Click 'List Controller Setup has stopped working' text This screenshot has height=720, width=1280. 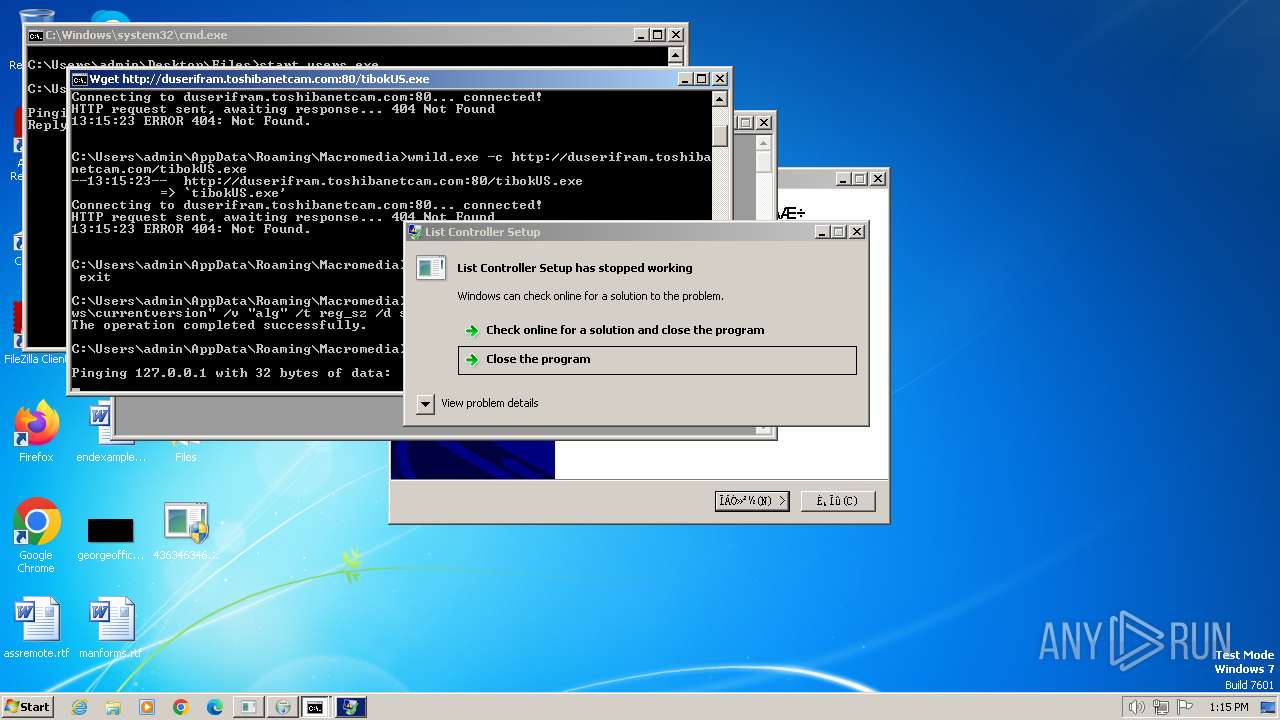[x=574, y=268]
